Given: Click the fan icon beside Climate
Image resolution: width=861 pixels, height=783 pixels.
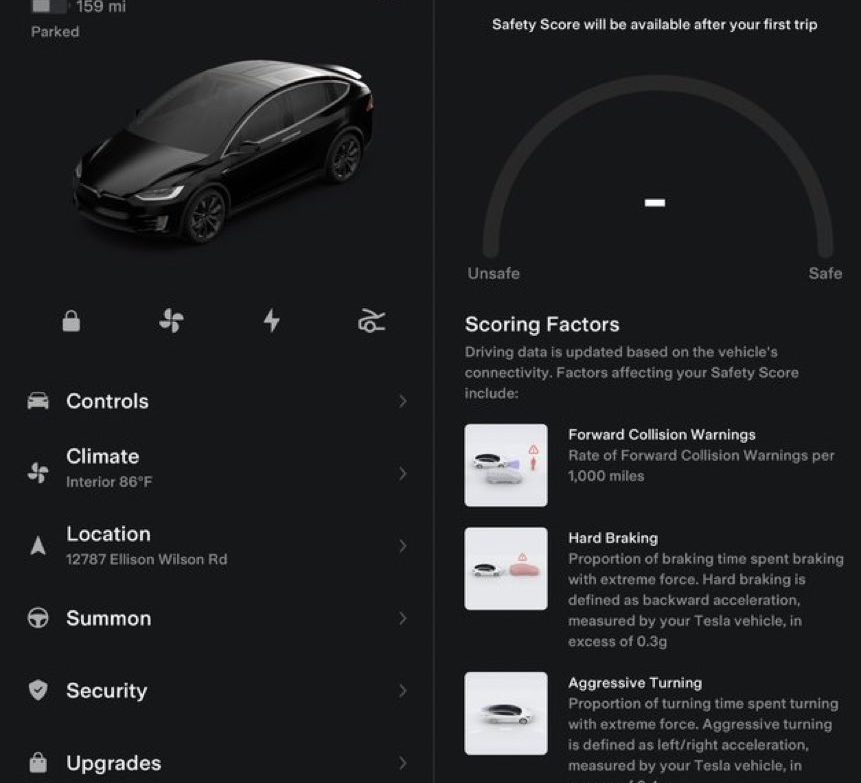Looking at the screenshot, I should [x=38, y=473].
